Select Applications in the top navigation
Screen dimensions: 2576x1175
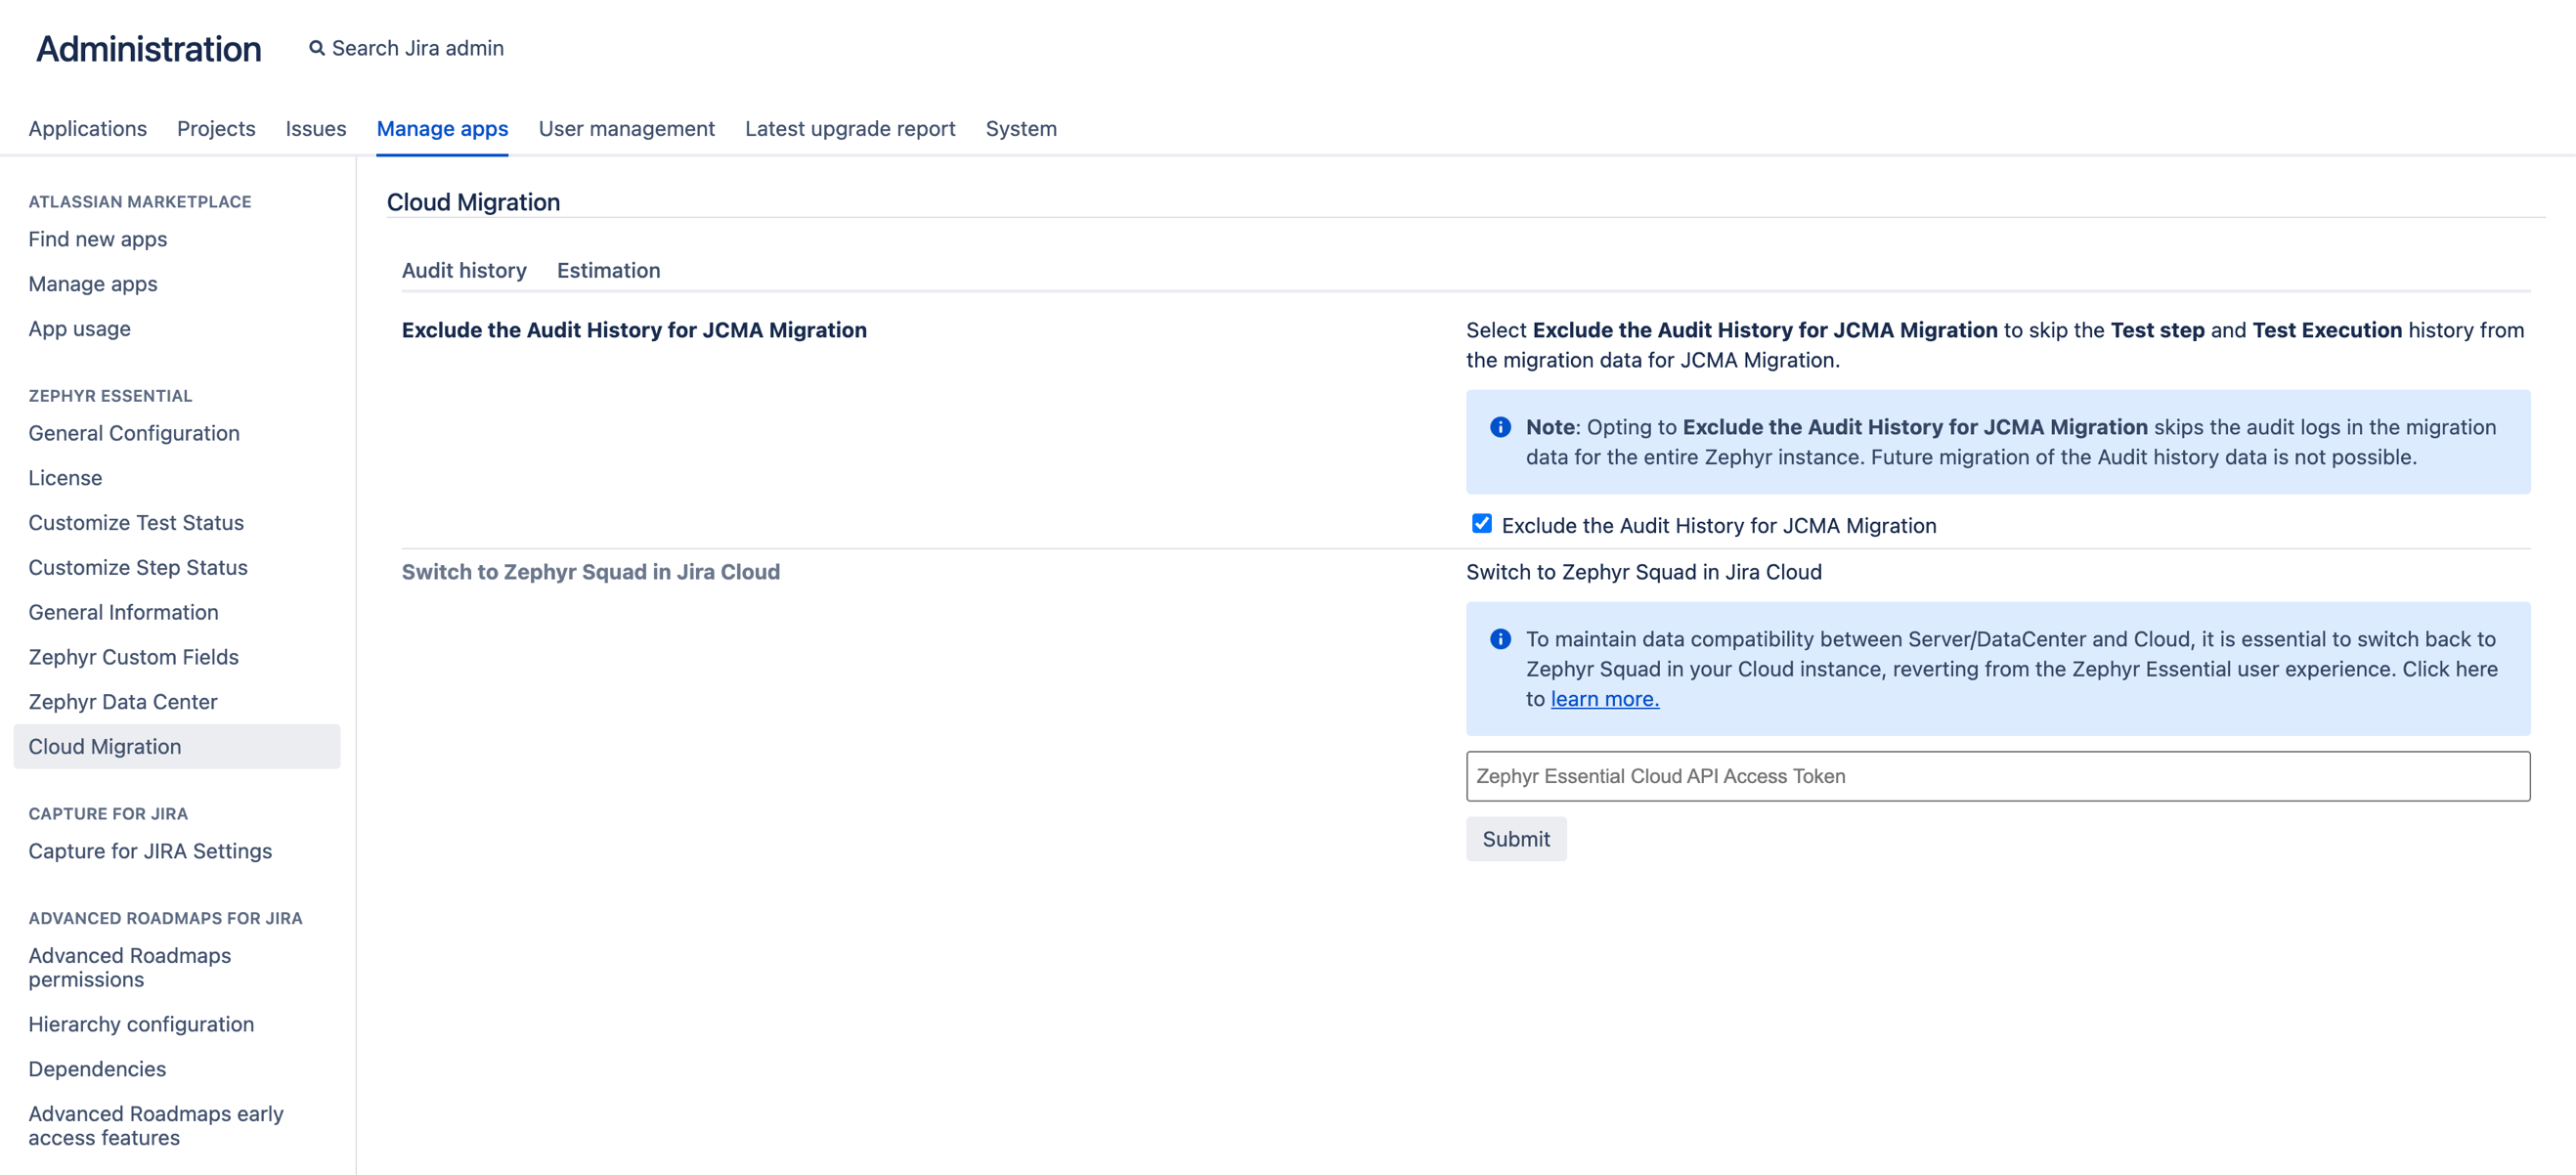87,128
